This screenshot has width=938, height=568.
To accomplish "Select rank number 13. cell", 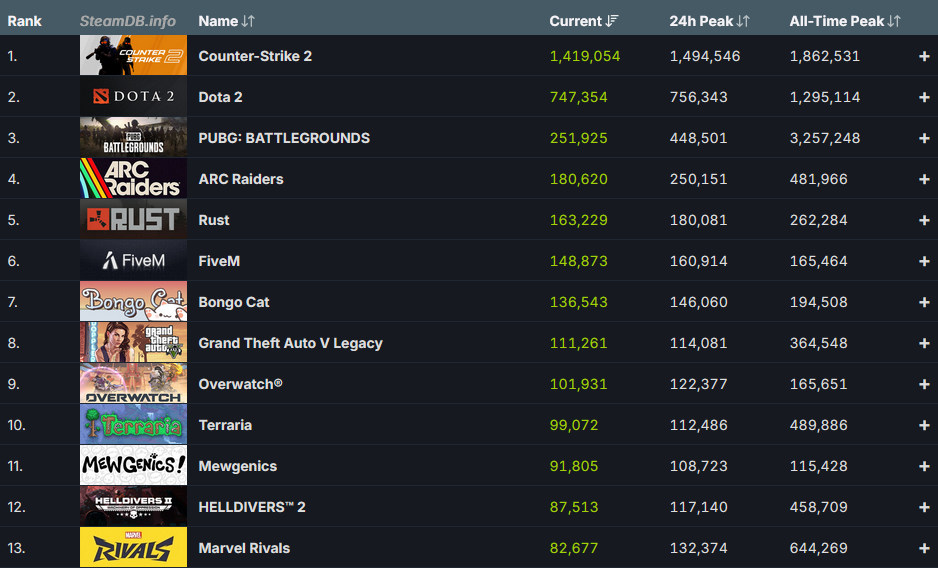I will pos(16,548).
